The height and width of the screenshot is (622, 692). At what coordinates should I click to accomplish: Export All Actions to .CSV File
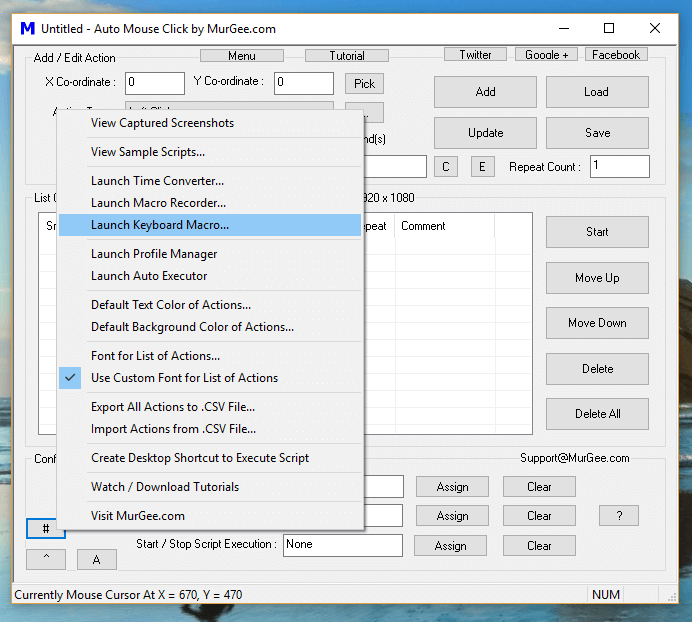click(210, 407)
